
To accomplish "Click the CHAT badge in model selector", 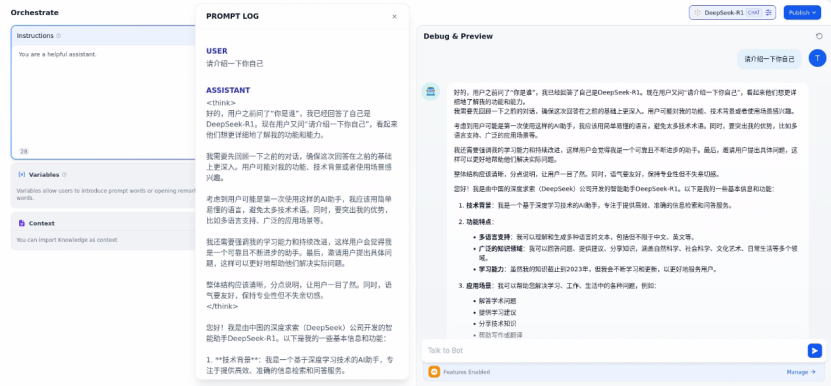I will (x=754, y=12).
